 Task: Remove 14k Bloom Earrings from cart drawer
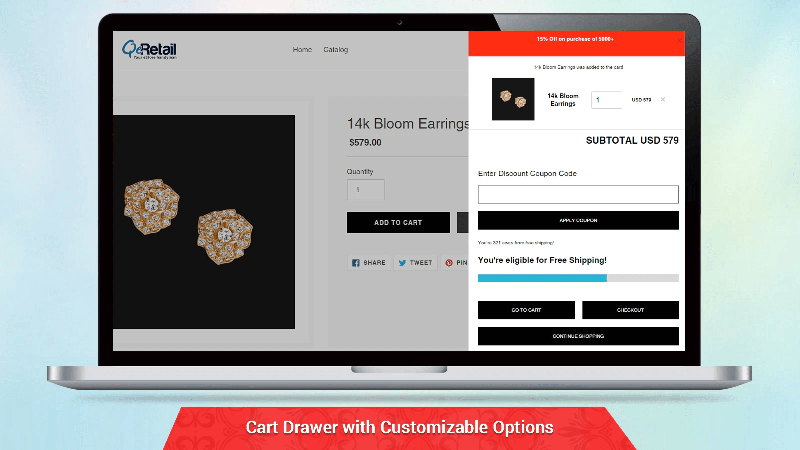tap(663, 99)
